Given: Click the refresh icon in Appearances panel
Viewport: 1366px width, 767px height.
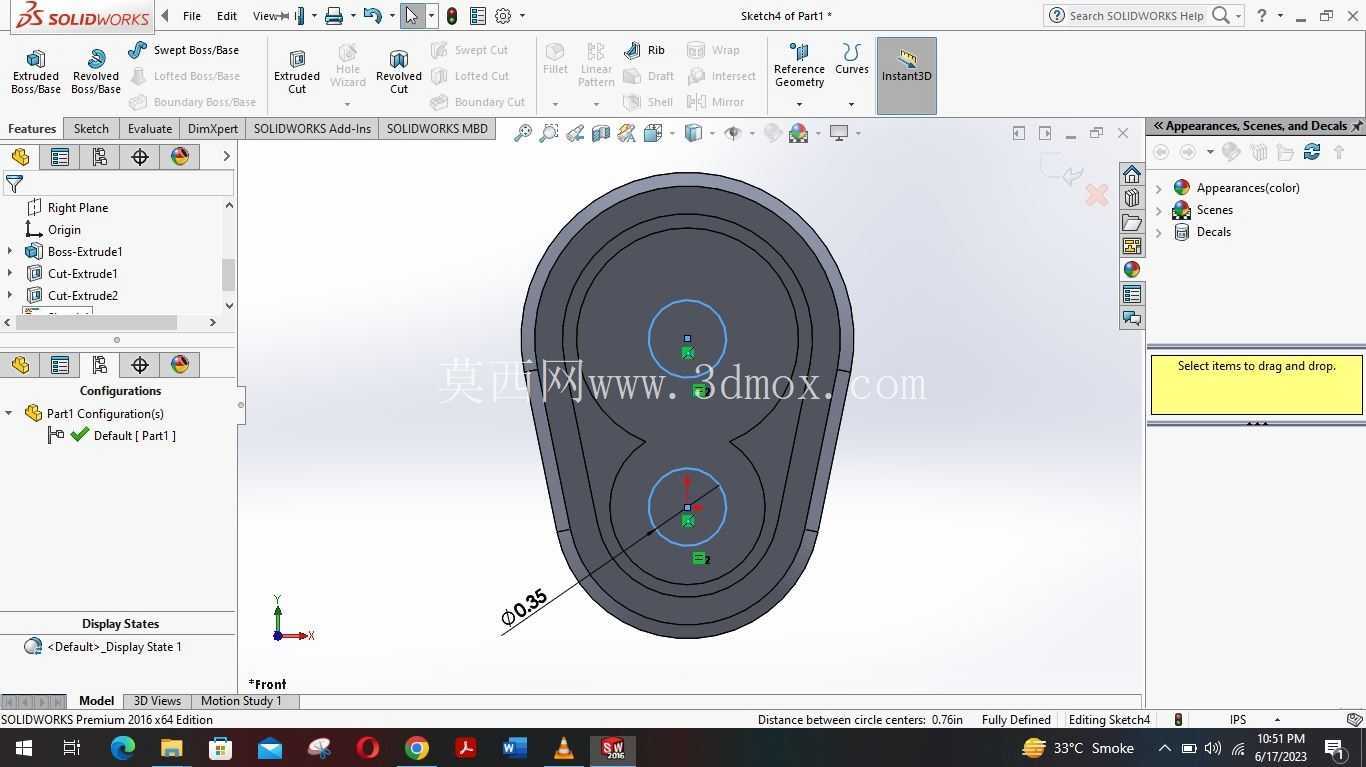Looking at the screenshot, I should pyautogui.click(x=1312, y=152).
